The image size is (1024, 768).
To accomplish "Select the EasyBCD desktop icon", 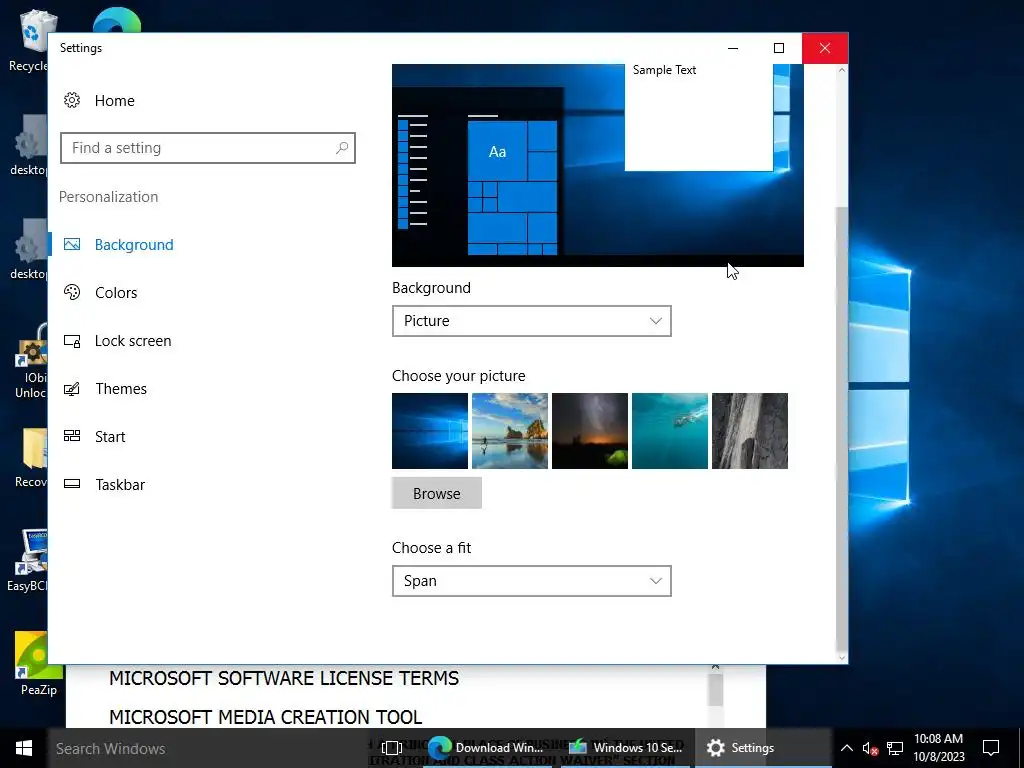I will click(x=29, y=560).
